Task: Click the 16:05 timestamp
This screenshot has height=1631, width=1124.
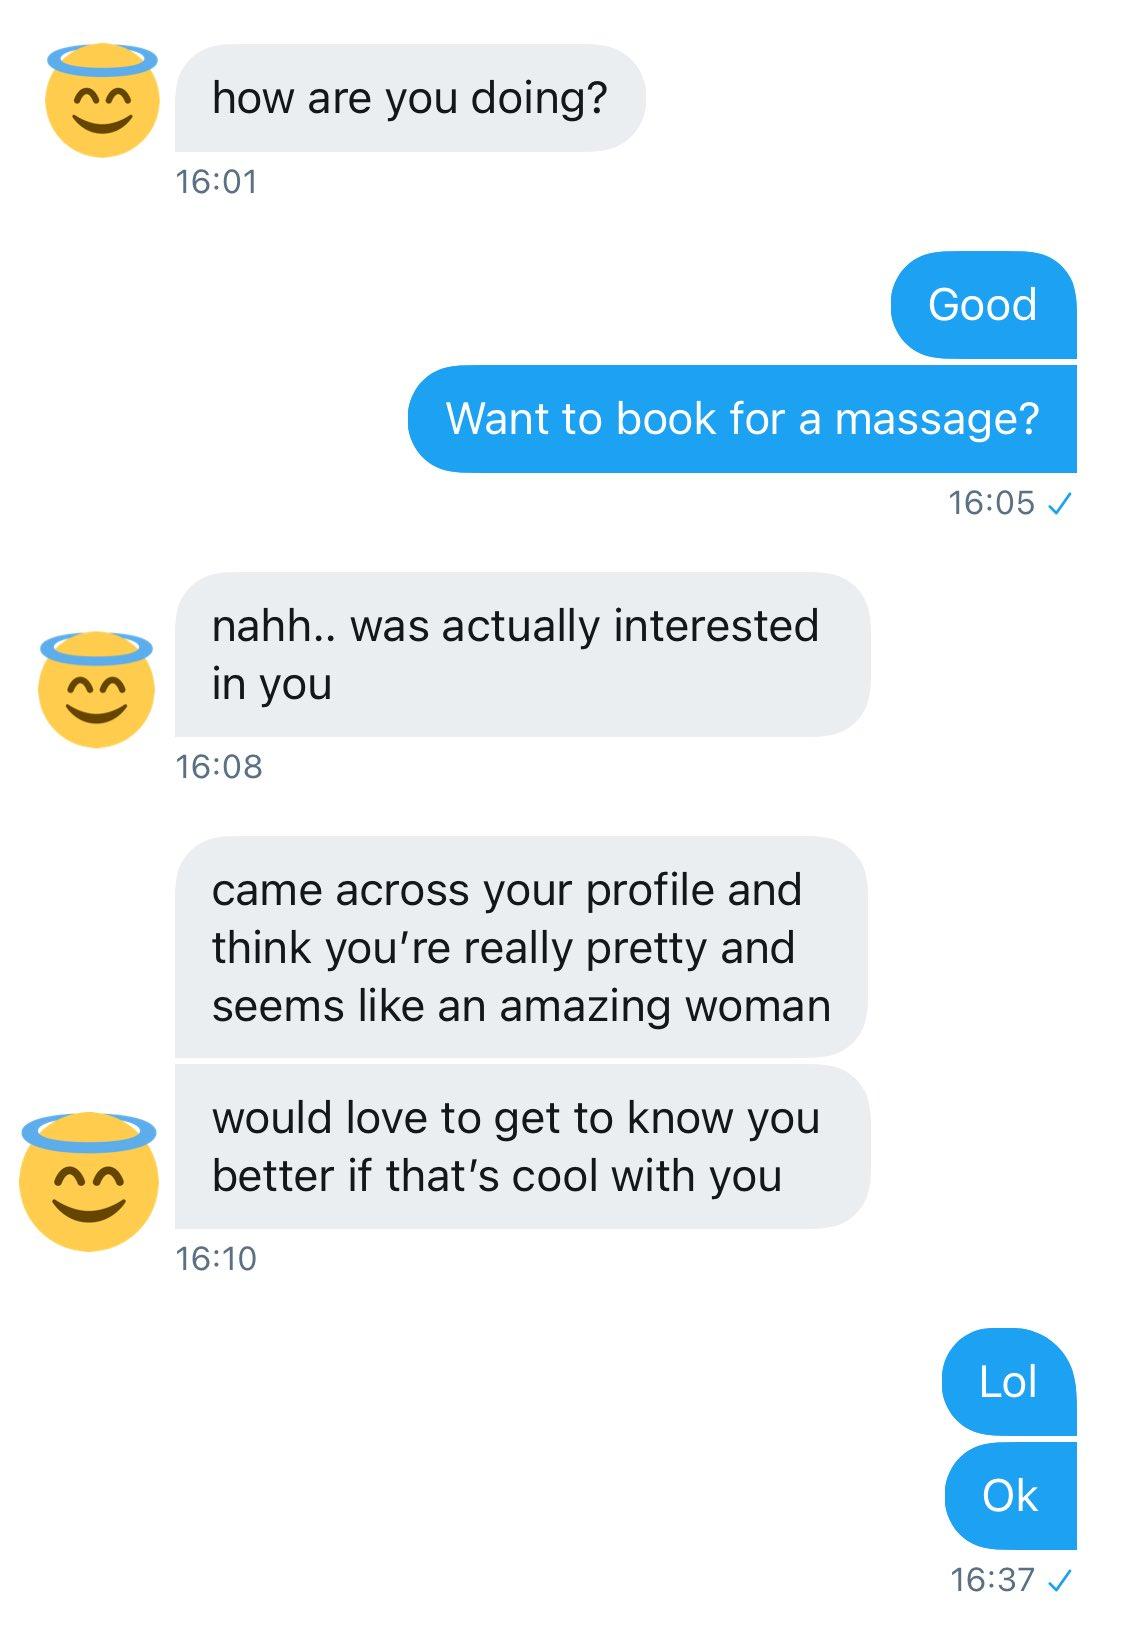Action: click(x=991, y=503)
